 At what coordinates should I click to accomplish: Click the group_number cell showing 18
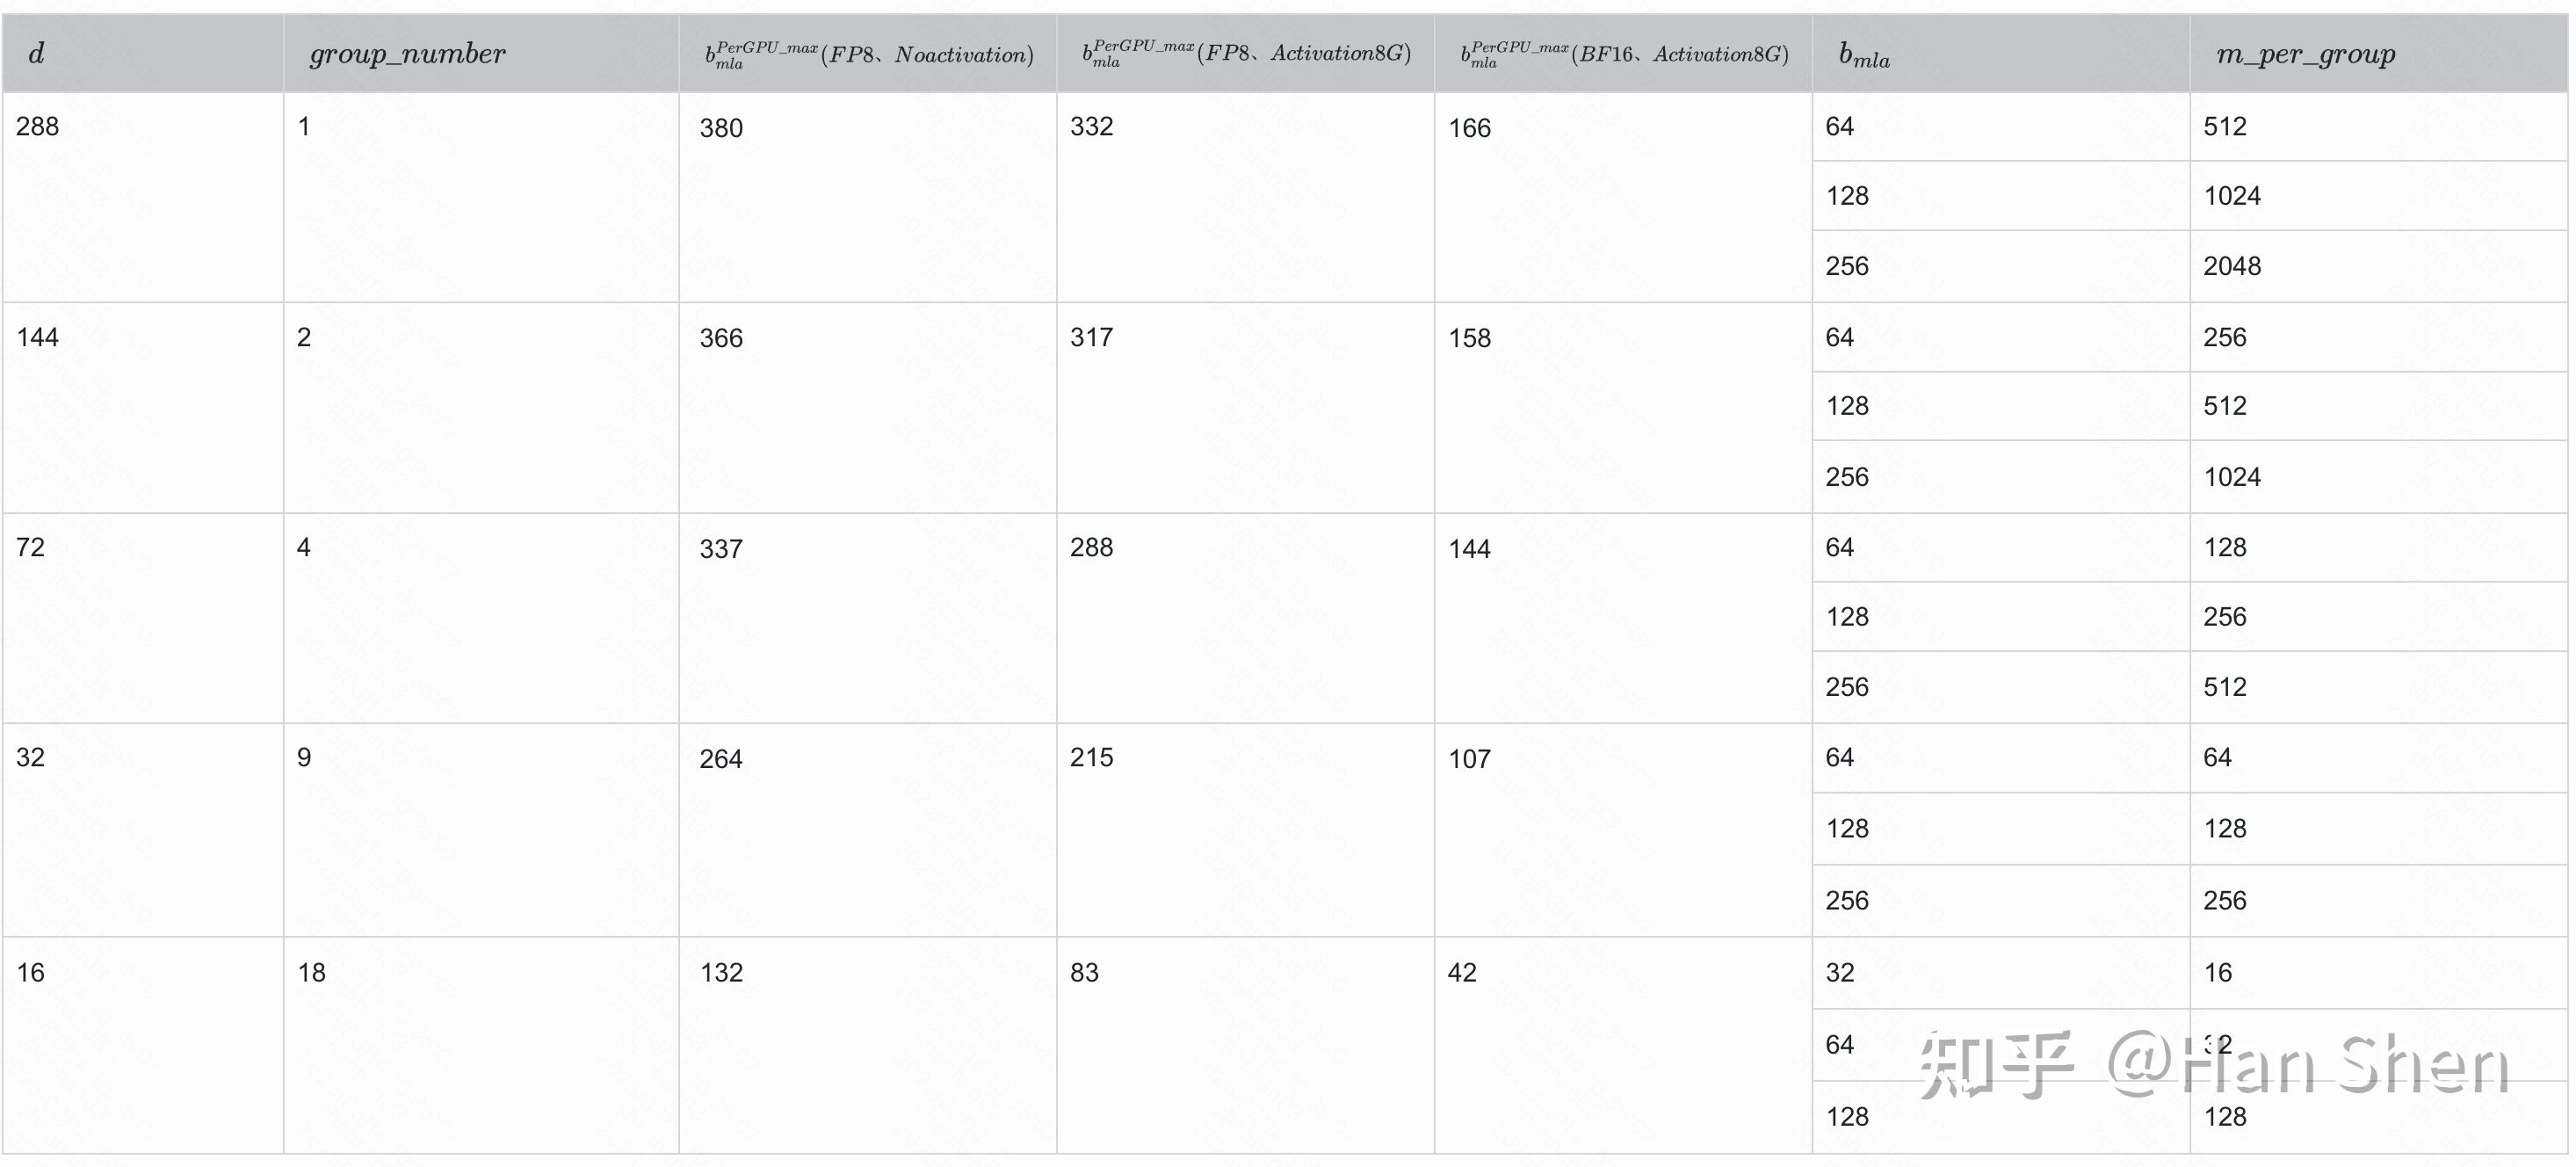click(311, 973)
